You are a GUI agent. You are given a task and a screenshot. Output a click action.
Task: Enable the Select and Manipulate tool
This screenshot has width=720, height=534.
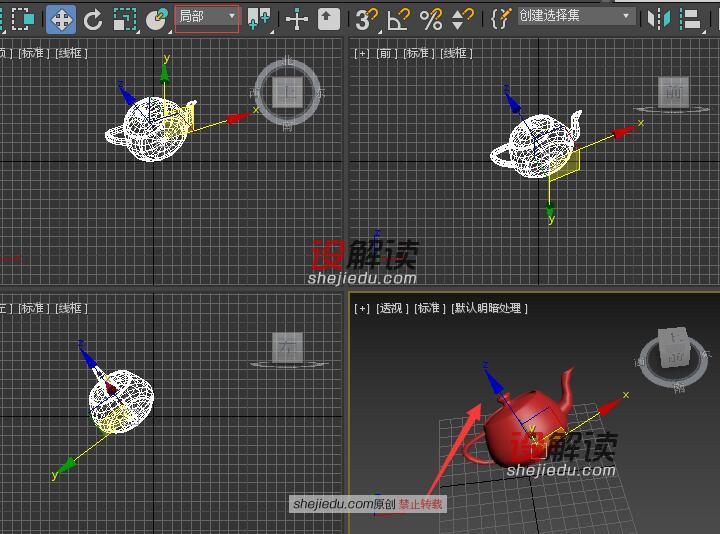[x=297, y=20]
